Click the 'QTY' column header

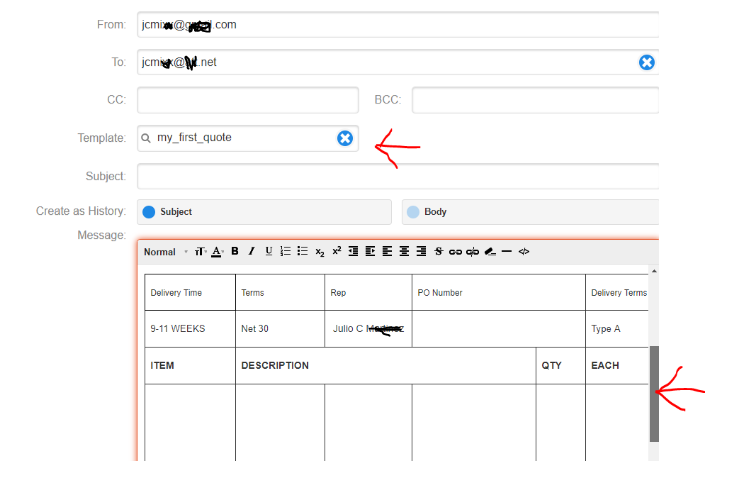pos(561,366)
